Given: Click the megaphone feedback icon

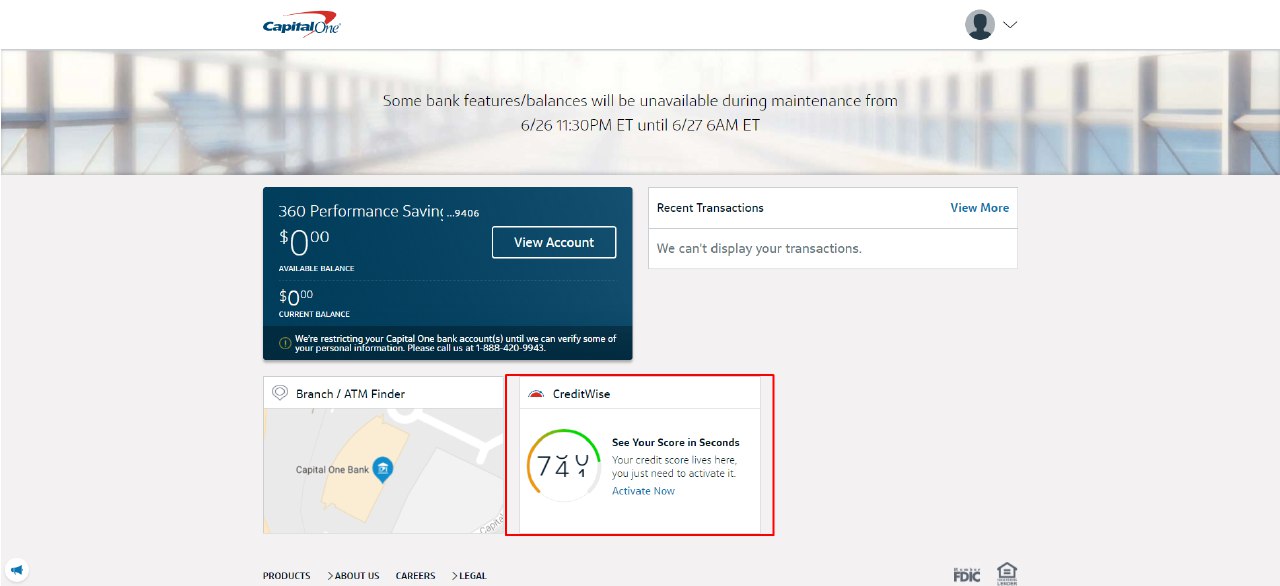Looking at the screenshot, I should (15, 571).
